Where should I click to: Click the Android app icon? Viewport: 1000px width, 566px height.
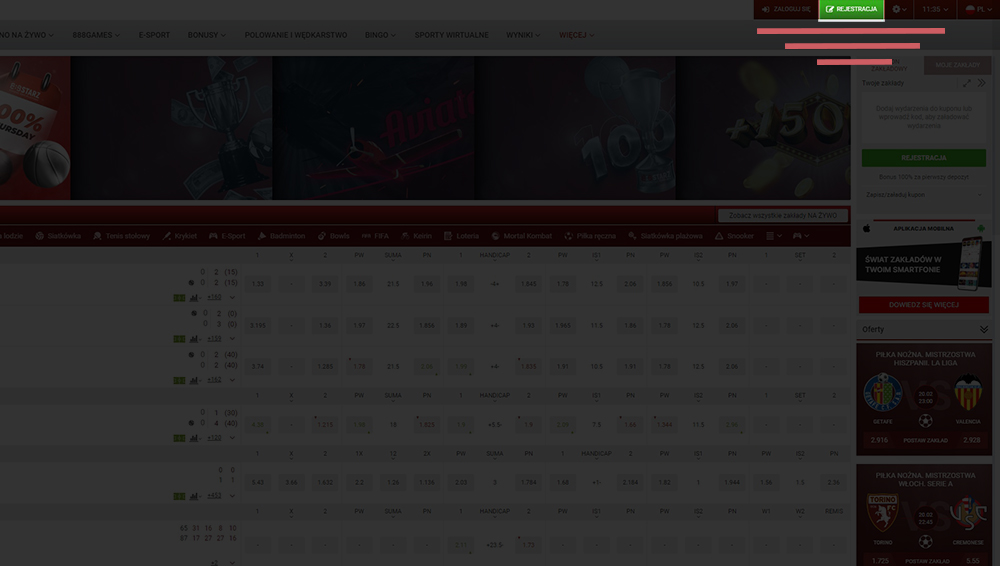click(981, 228)
